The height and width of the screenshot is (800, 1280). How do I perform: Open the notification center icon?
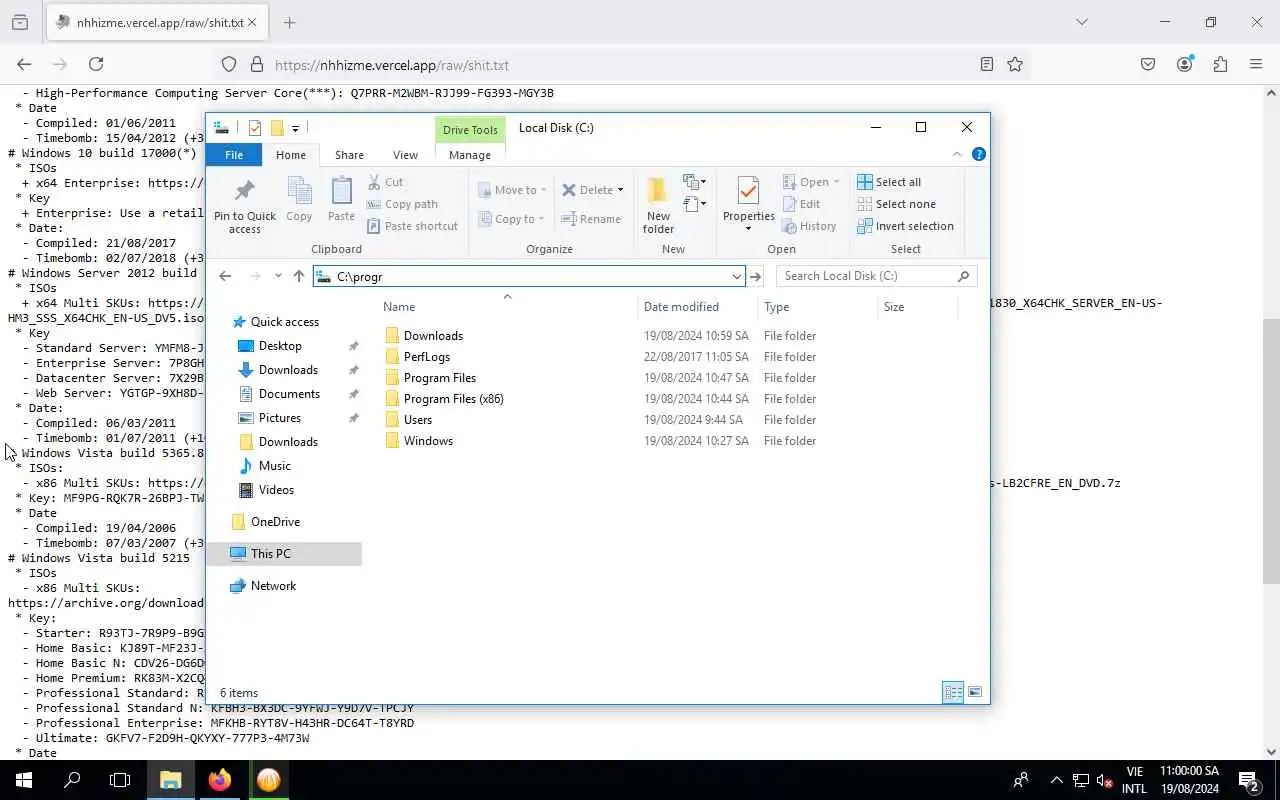[x=1248, y=780]
